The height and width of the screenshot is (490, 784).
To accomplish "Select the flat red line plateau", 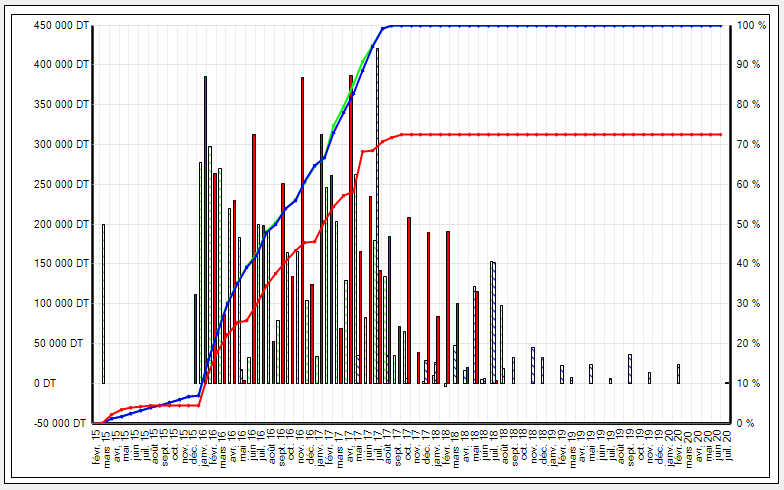I will coord(560,134).
